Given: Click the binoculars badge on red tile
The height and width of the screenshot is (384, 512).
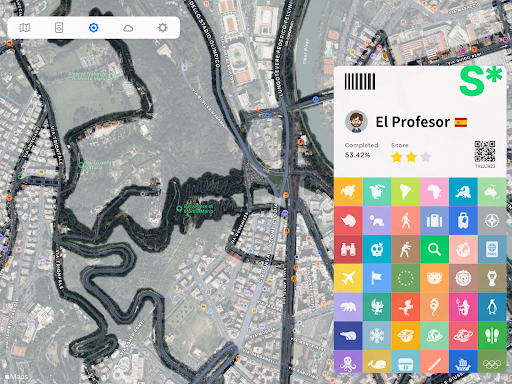Looking at the screenshot, I should click(348, 249).
